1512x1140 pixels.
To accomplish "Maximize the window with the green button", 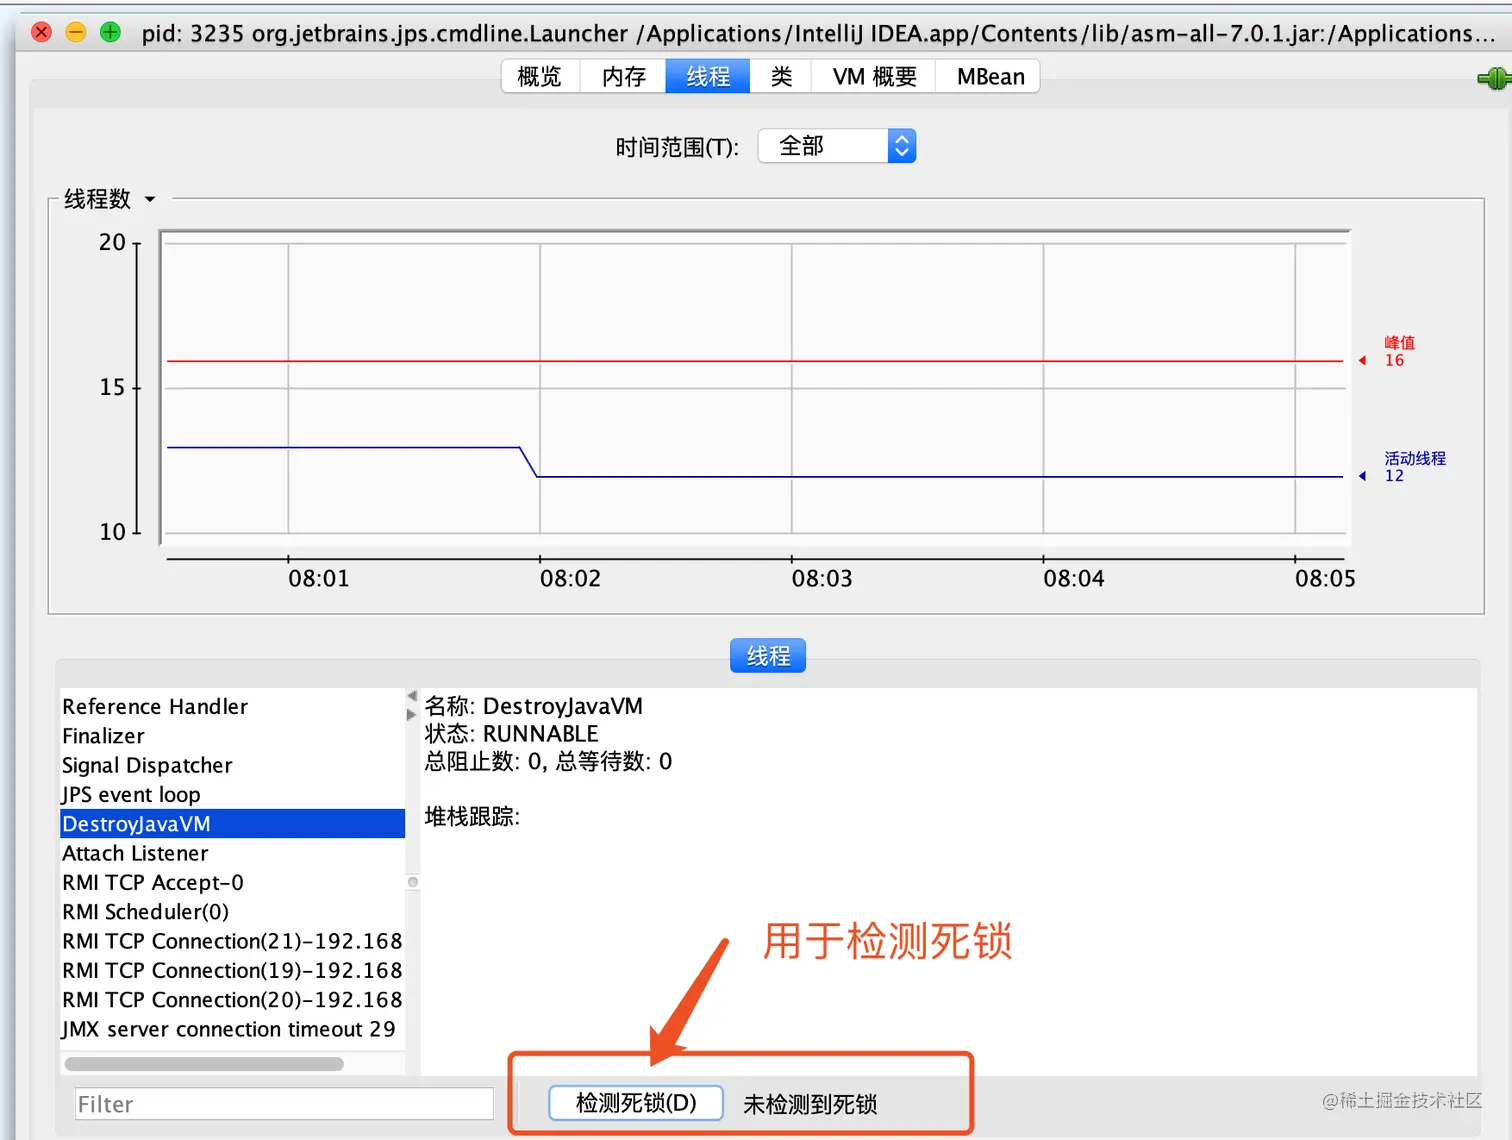I will point(110,32).
